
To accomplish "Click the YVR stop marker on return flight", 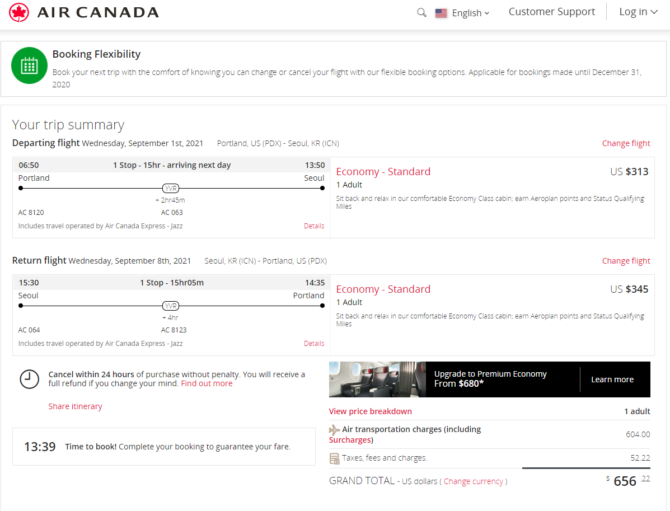I will [x=170, y=306].
